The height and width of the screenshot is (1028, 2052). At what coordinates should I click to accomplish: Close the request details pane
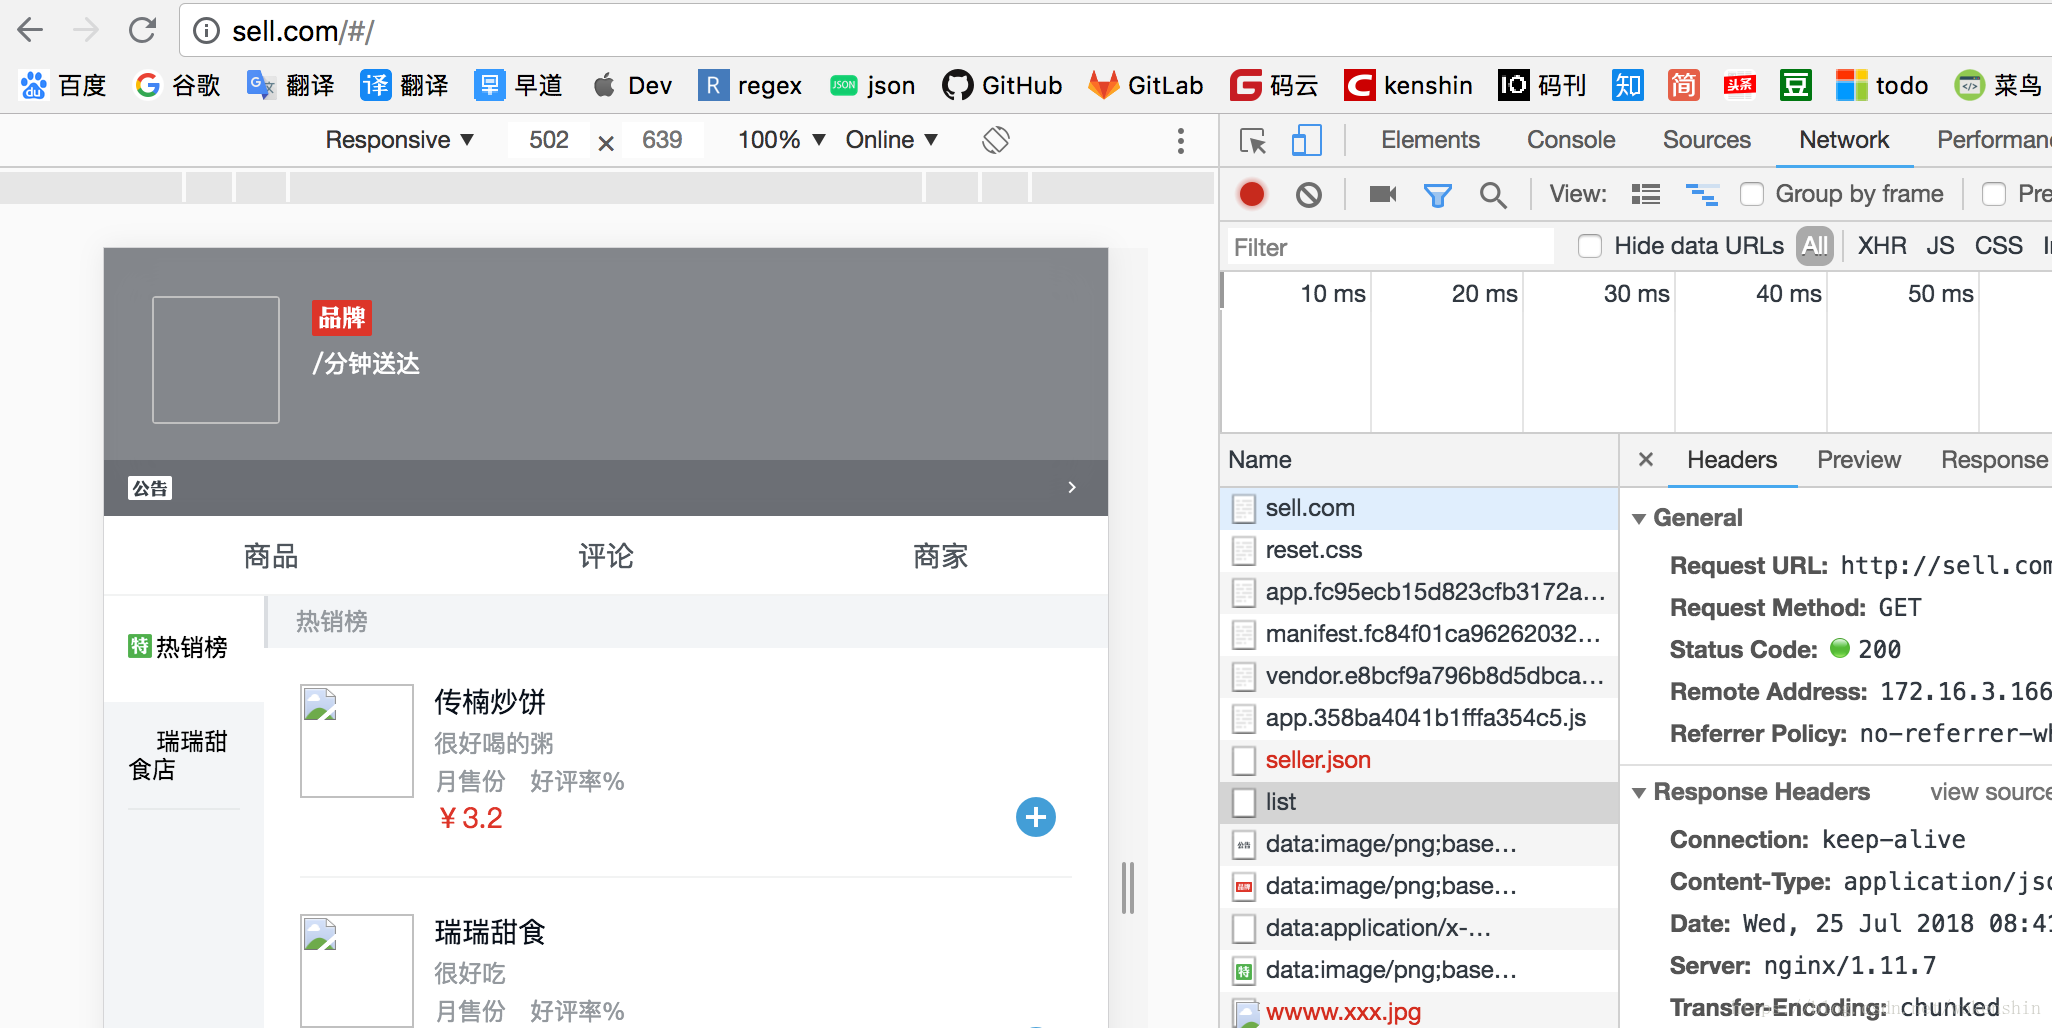click(1646, 459)
